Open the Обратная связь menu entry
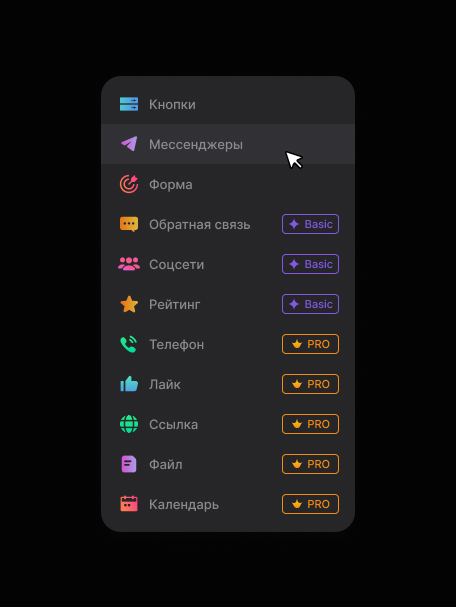The height and width of the screenshot is (607, 456). pyautogui.click(x=228, y=224)
